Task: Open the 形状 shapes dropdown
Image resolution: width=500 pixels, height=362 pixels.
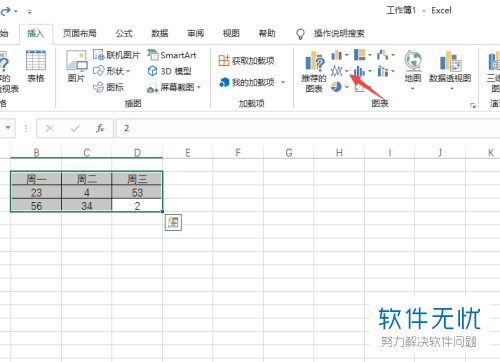Action: tap(112, 71)
